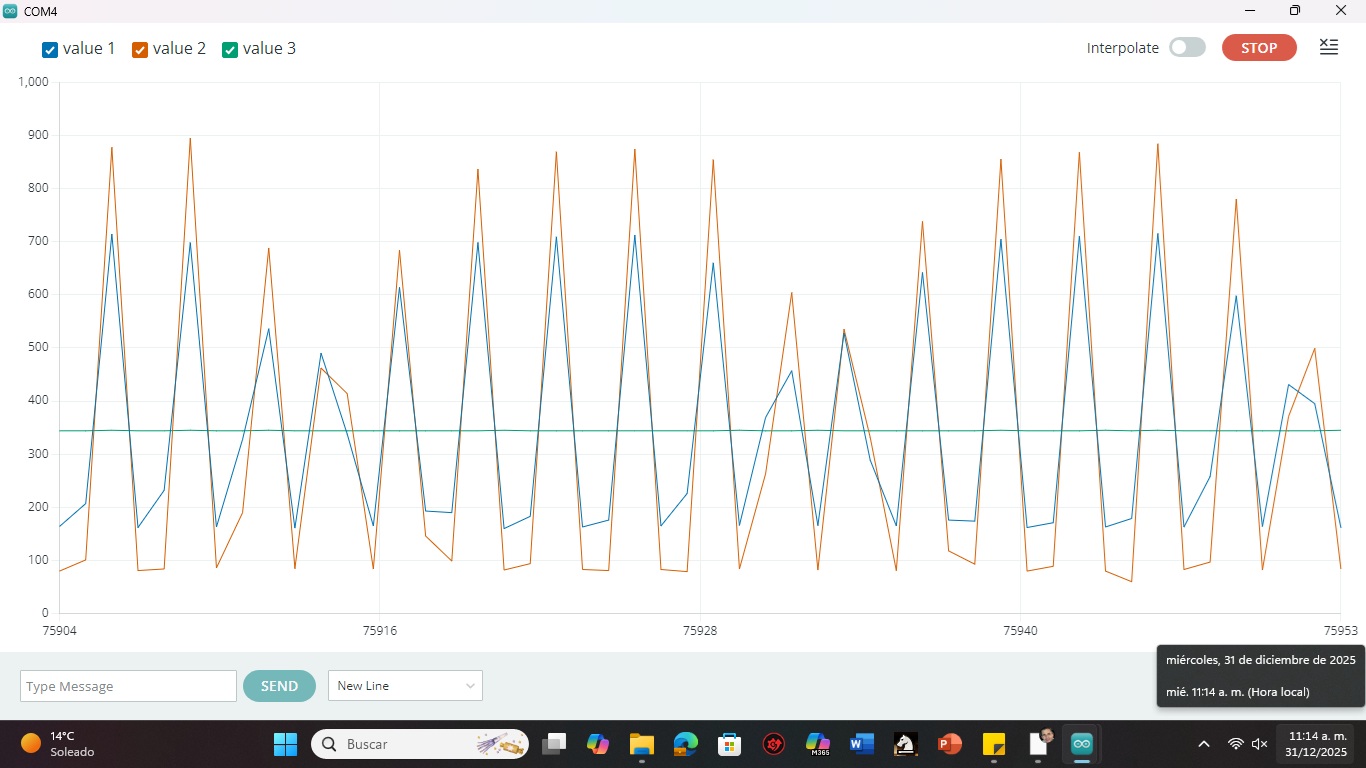Show hidden system tray icons

point(1204,744)
